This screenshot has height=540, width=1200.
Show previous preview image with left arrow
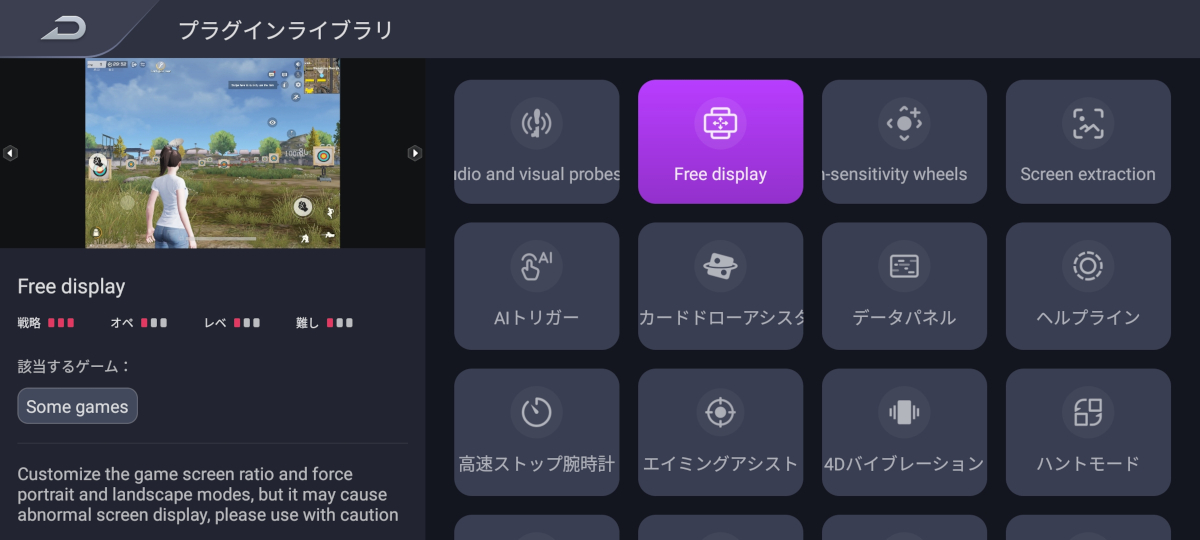pyautogui.click(x=10, y=153)
